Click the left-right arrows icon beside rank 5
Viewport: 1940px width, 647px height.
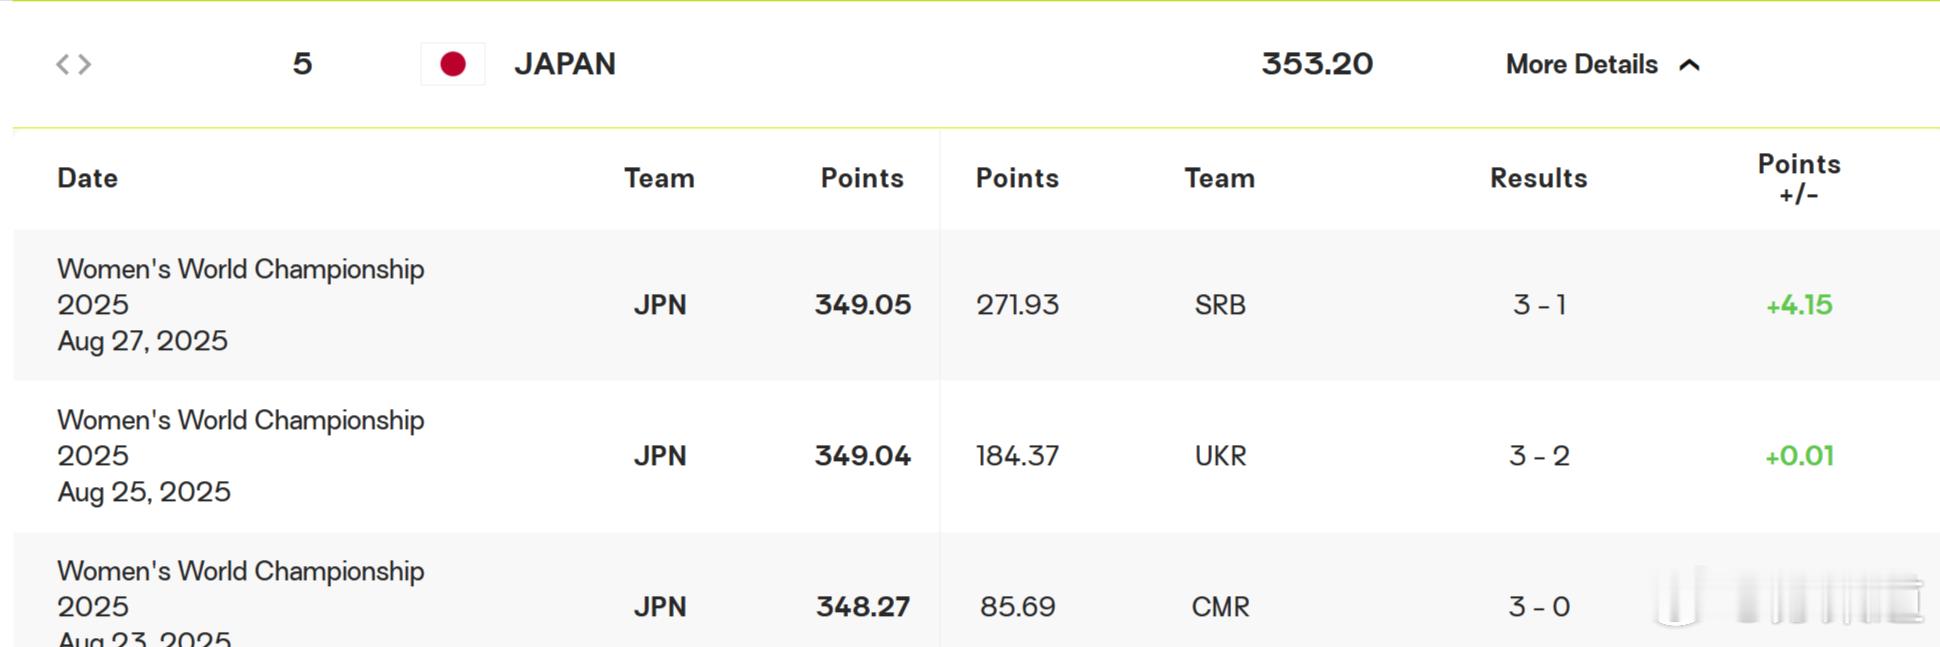pos(73,64)
